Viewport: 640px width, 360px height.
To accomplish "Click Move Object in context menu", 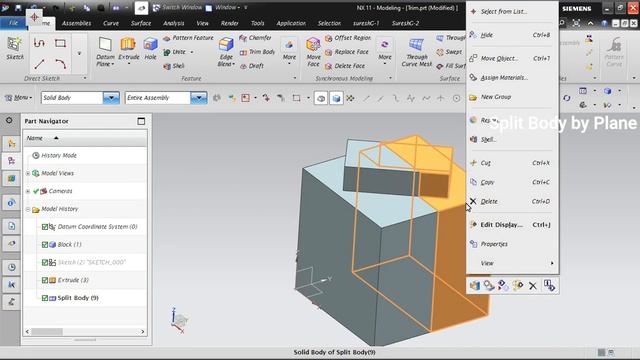I will click(512, 58).
